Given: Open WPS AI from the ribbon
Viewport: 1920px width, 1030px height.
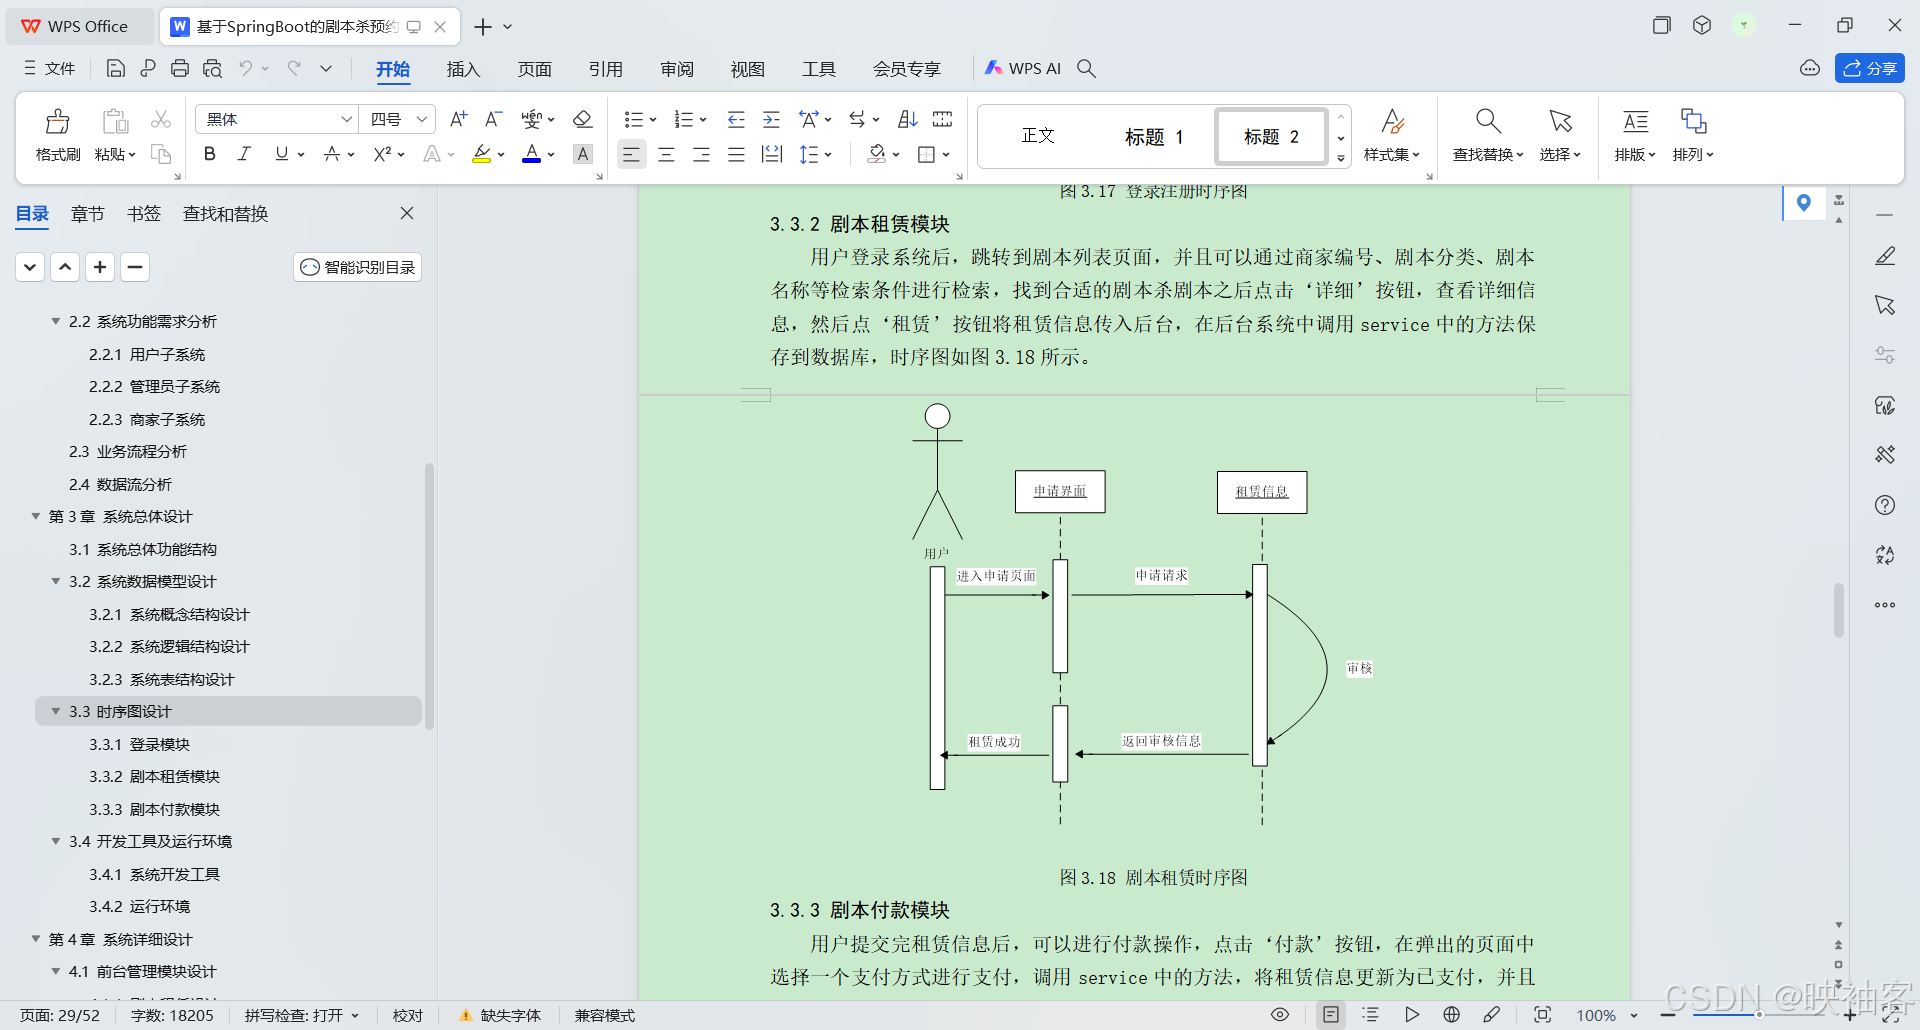Looking at the screenshot, I should [1023, 68].
